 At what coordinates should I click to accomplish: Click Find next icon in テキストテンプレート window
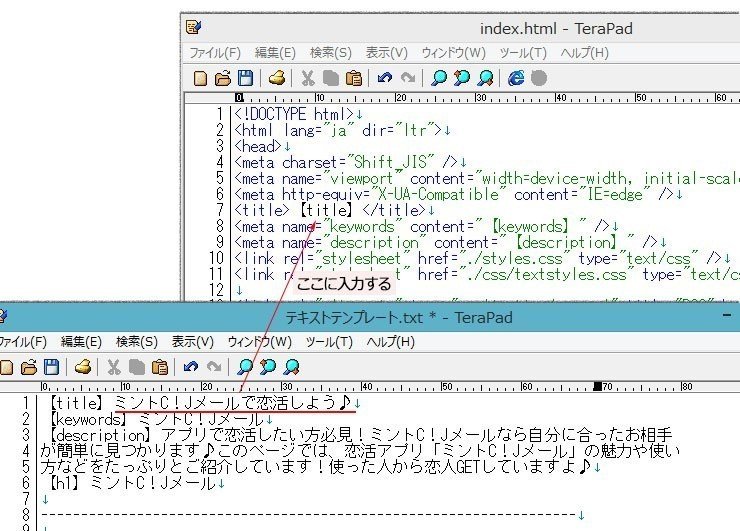click(291, 367)
